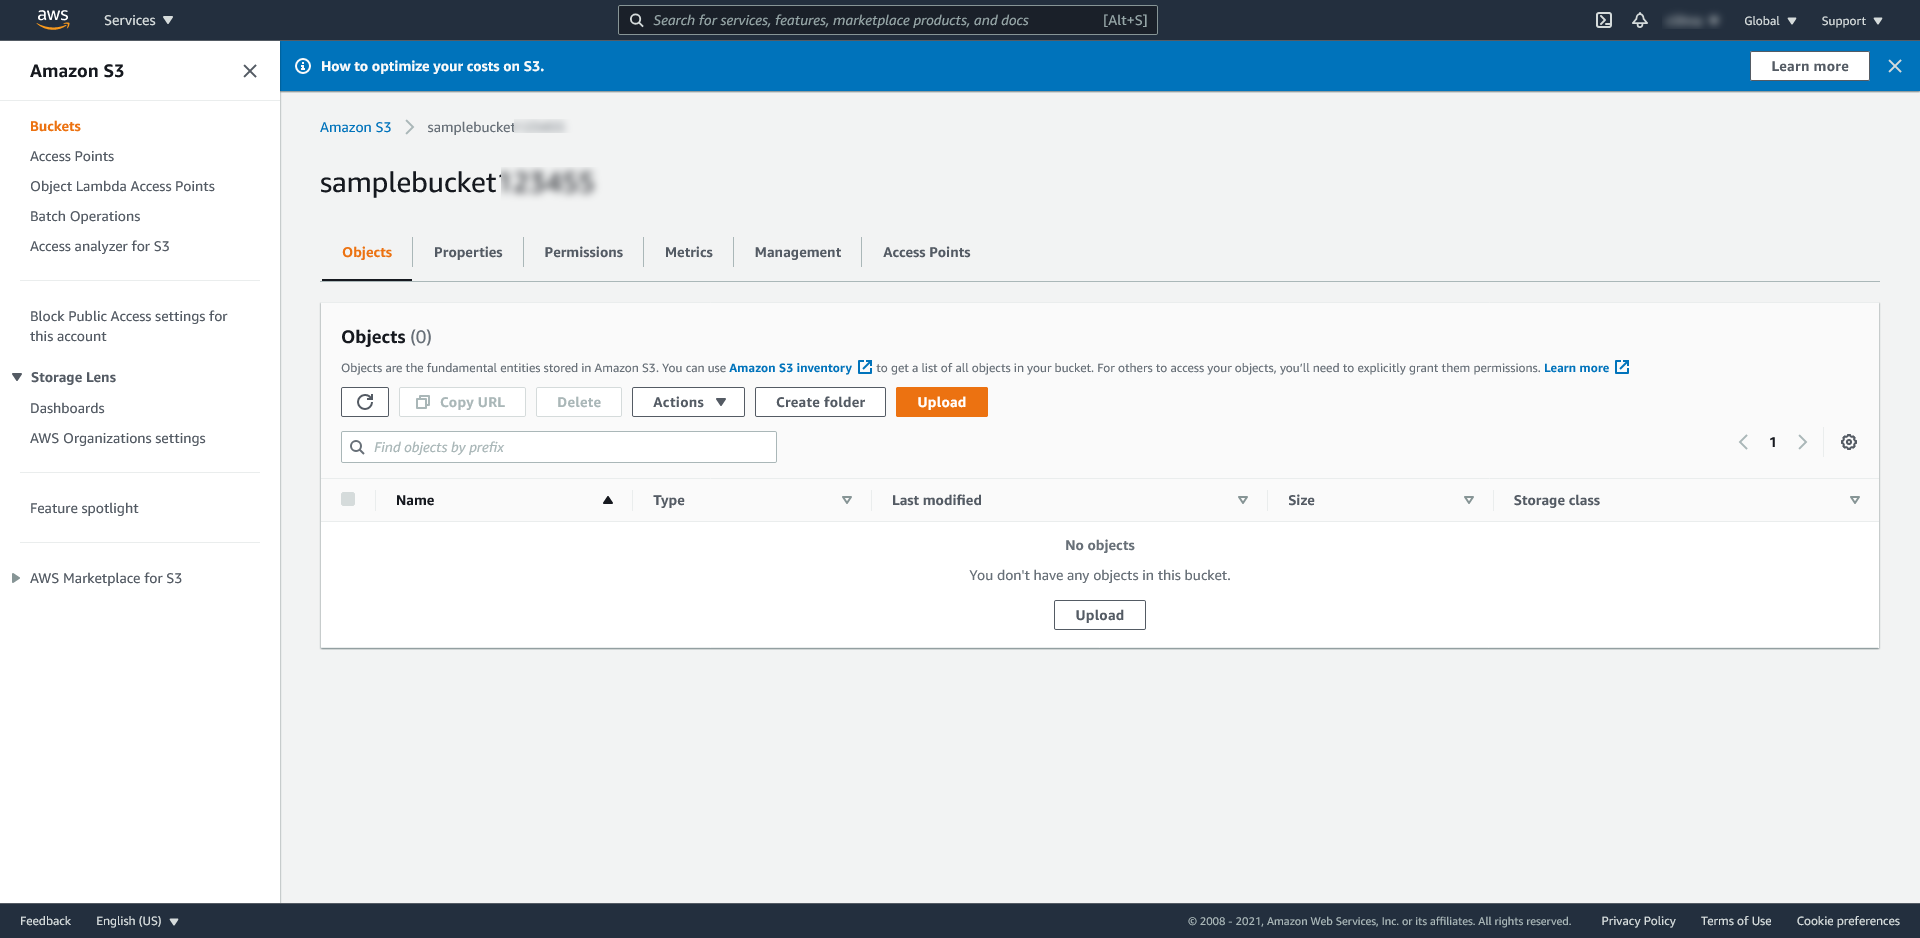1920x938 pixels.
Task: Expand AWS Marketplace for S3
Action: click(x=16, y=578)
